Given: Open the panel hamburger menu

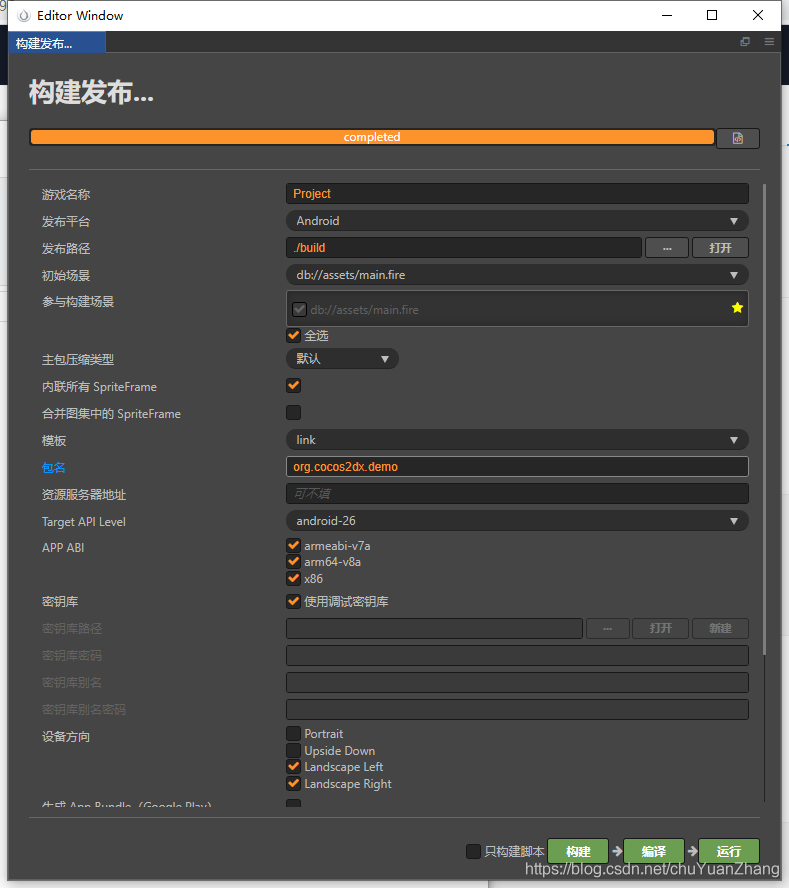Looking at the screenshot, I should [769, 42].
